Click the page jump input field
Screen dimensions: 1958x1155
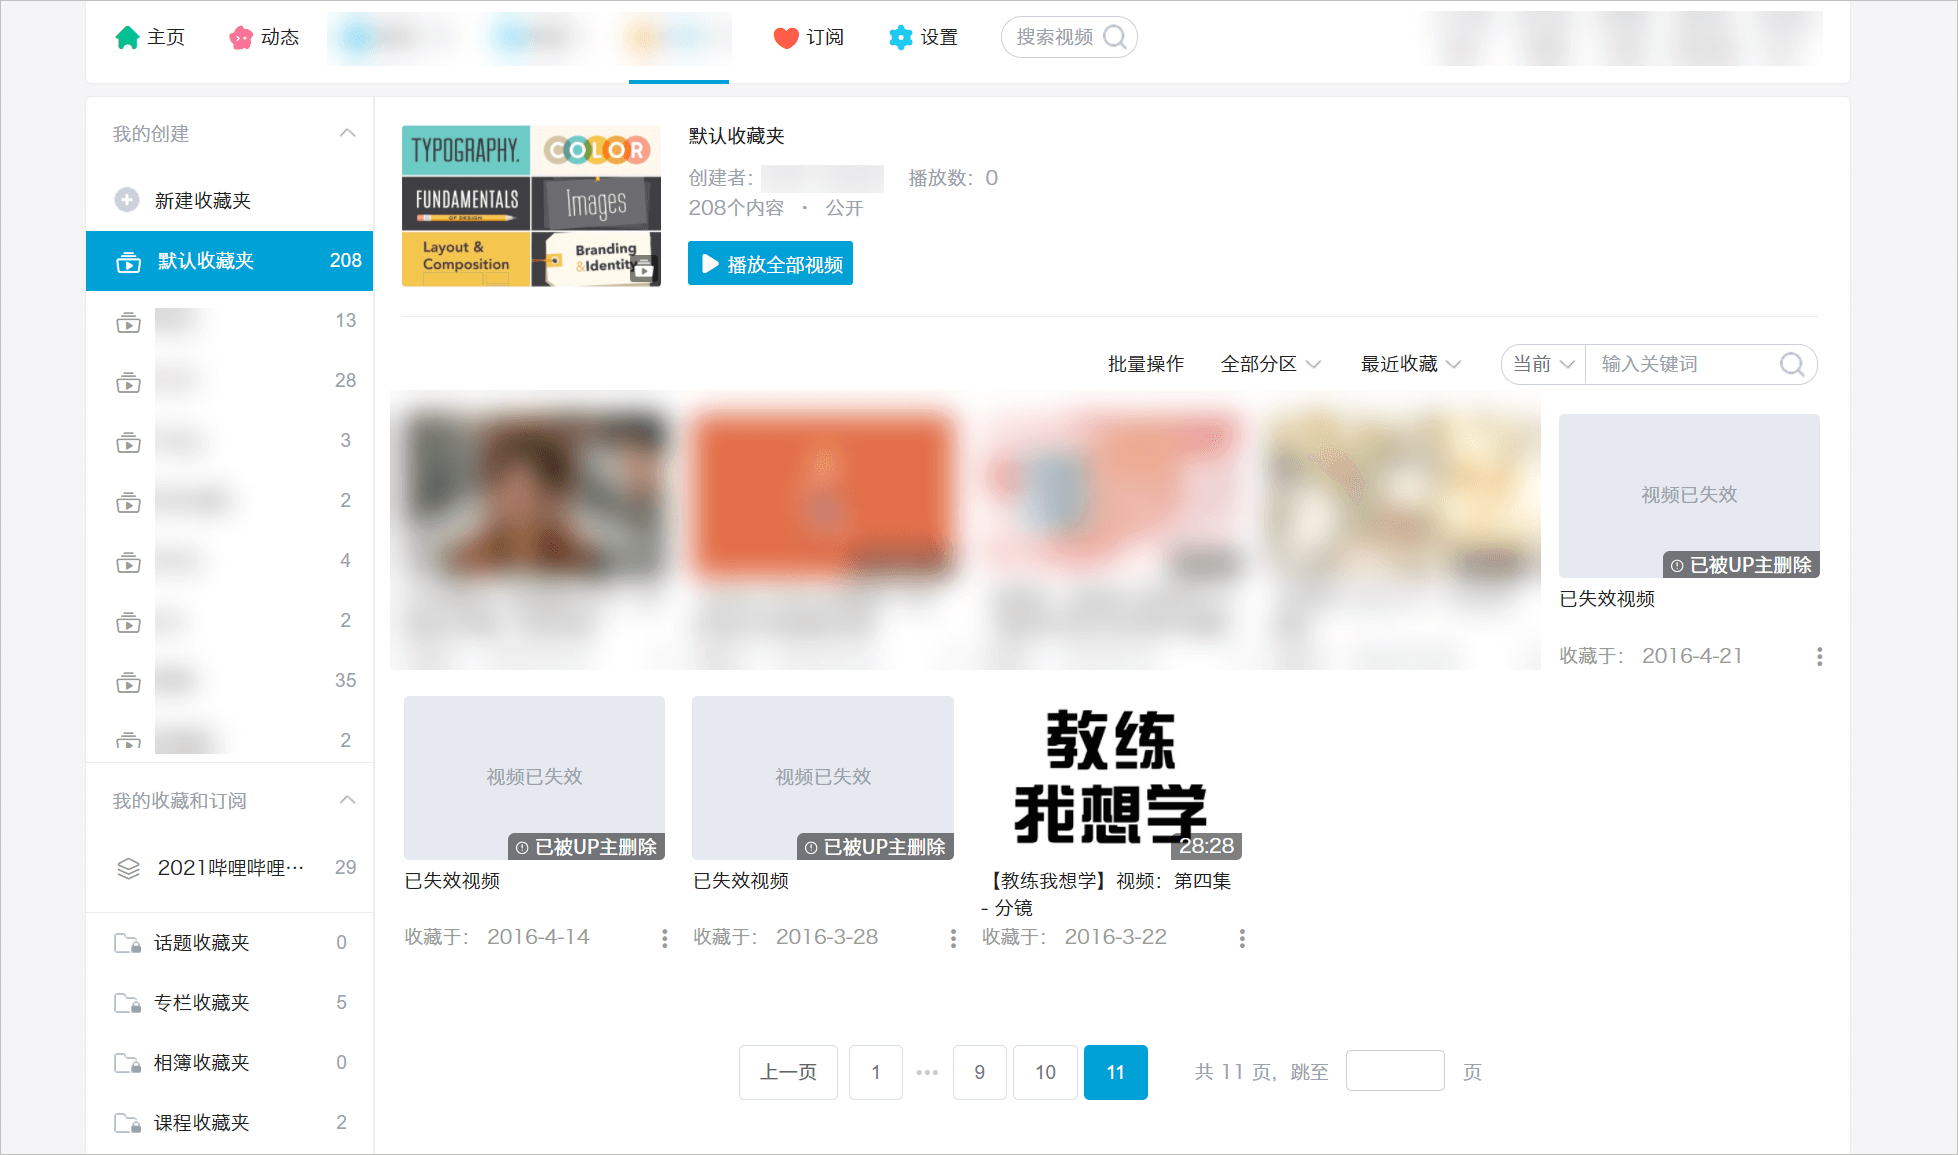click(x=1394, y=1071)
